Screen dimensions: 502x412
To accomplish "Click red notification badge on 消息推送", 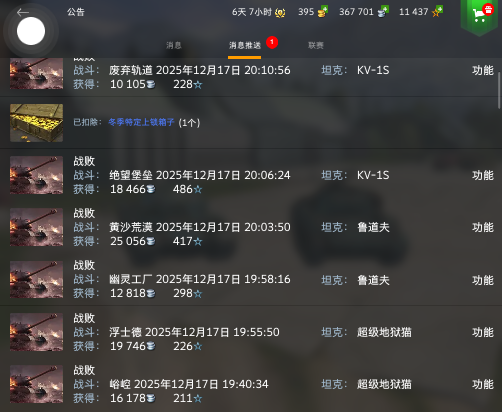I will (x=272, y=42).
